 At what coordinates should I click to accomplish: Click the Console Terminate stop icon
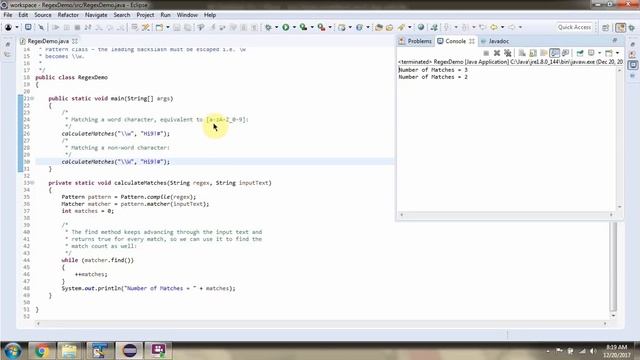(x=486, y=53)
